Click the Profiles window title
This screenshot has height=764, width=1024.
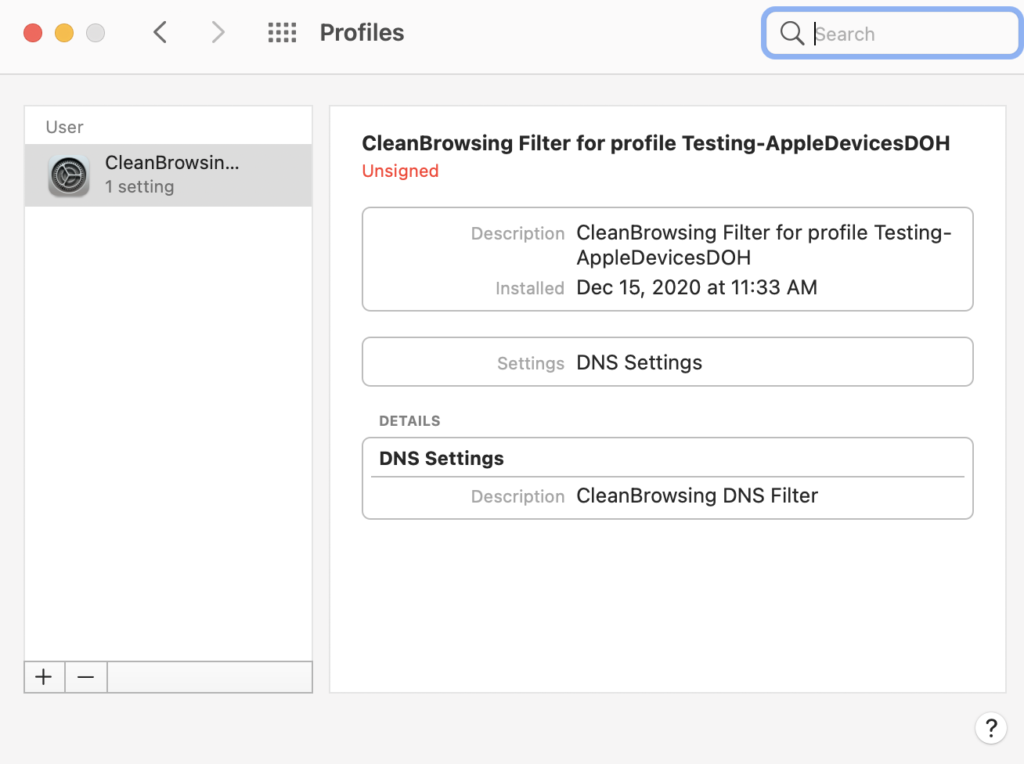362,33
